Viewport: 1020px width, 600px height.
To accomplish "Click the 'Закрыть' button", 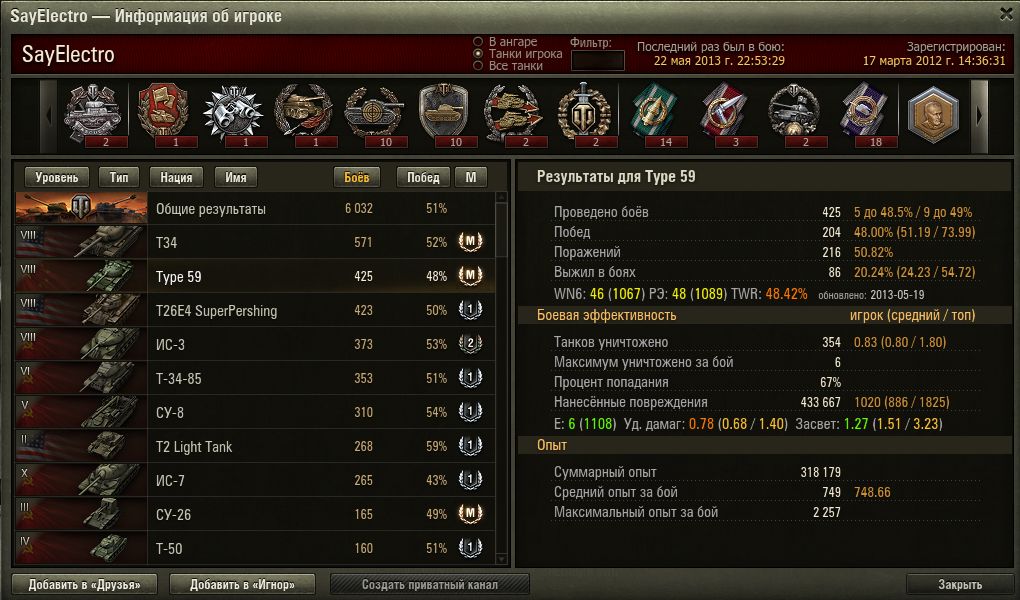I will point(960,584).
